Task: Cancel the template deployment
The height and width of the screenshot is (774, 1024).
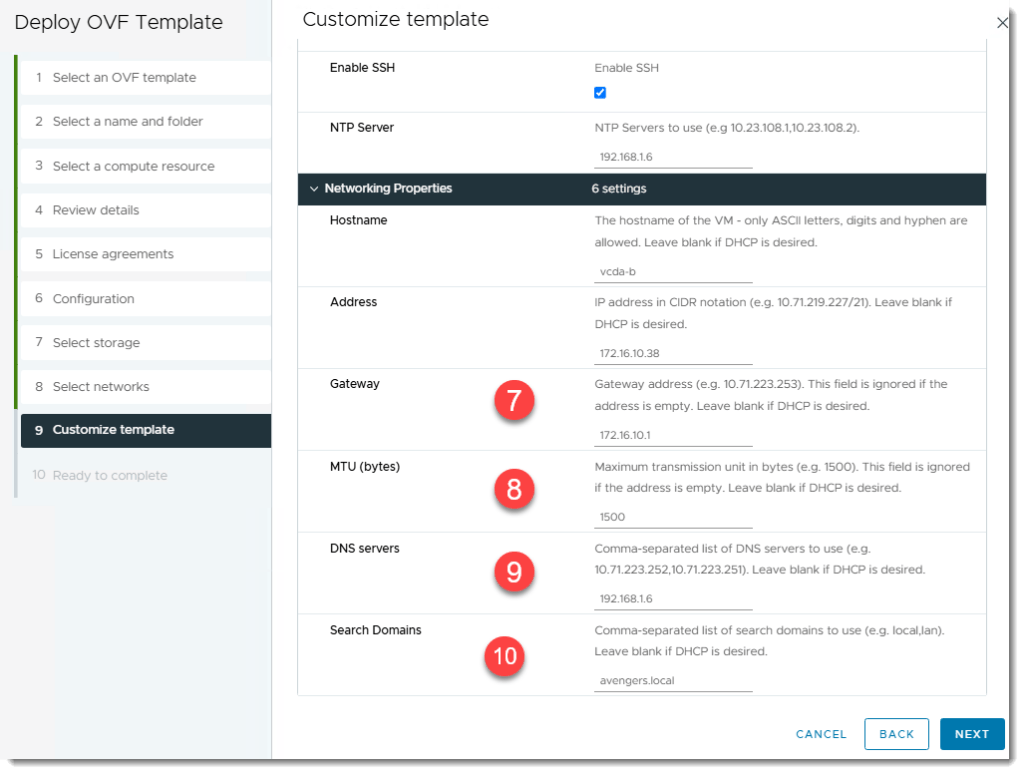Action: (821, 734)
